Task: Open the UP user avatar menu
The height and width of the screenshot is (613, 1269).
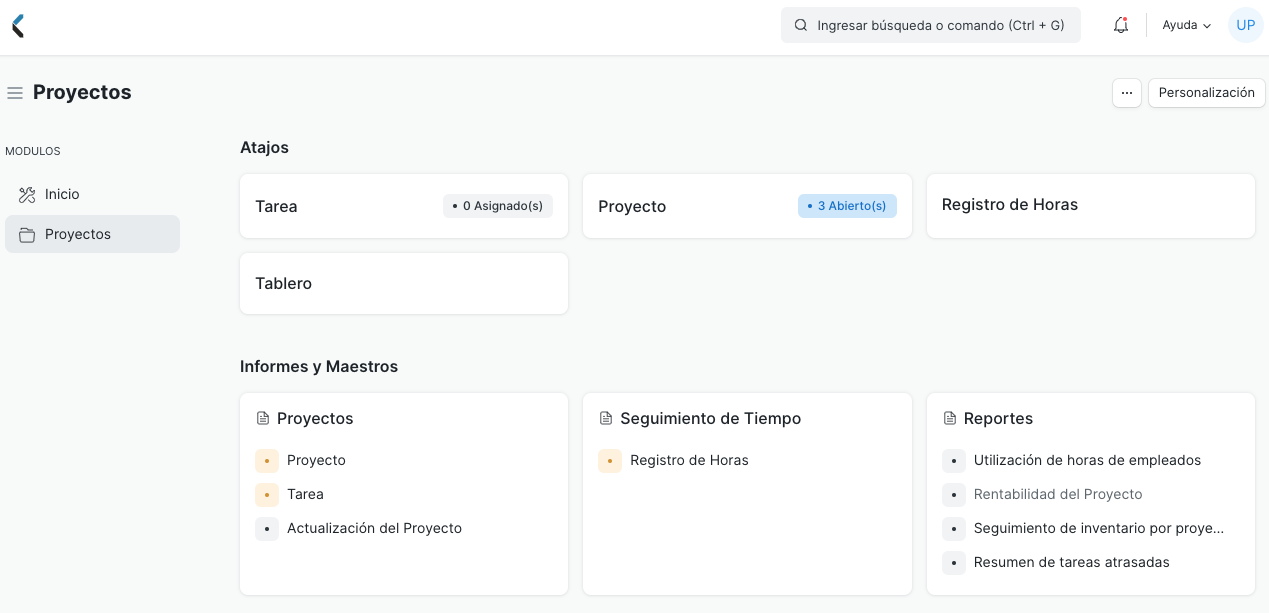Action: tap(1245, 25)
